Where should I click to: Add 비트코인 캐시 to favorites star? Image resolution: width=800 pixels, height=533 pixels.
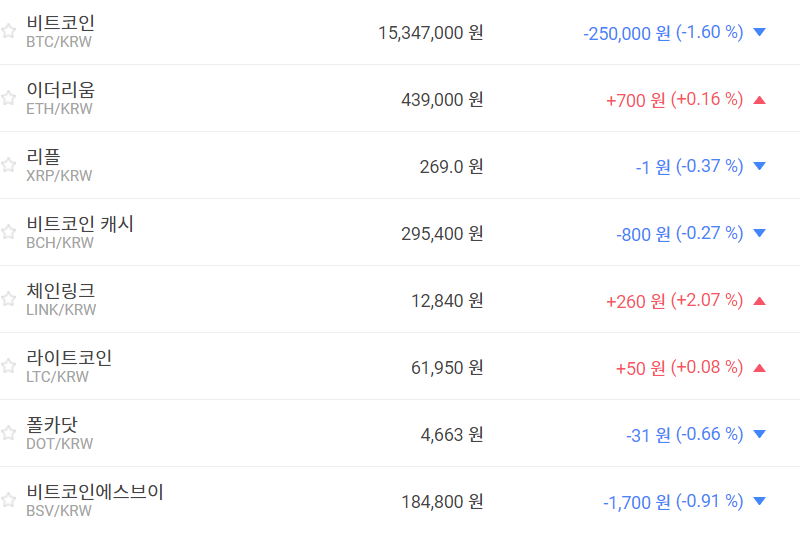[x=9, y=232]
